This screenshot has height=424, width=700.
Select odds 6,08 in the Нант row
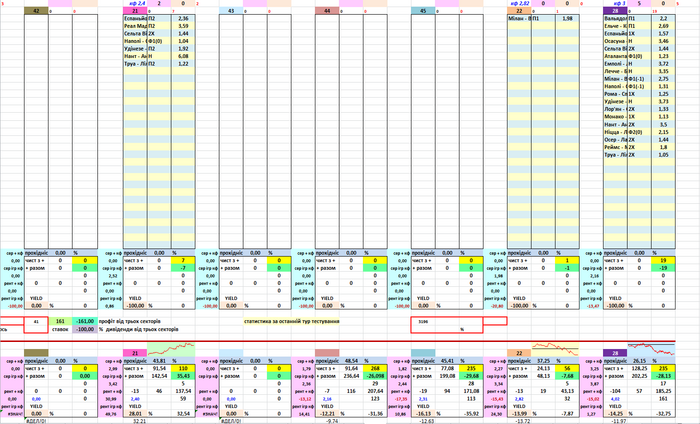183,57
